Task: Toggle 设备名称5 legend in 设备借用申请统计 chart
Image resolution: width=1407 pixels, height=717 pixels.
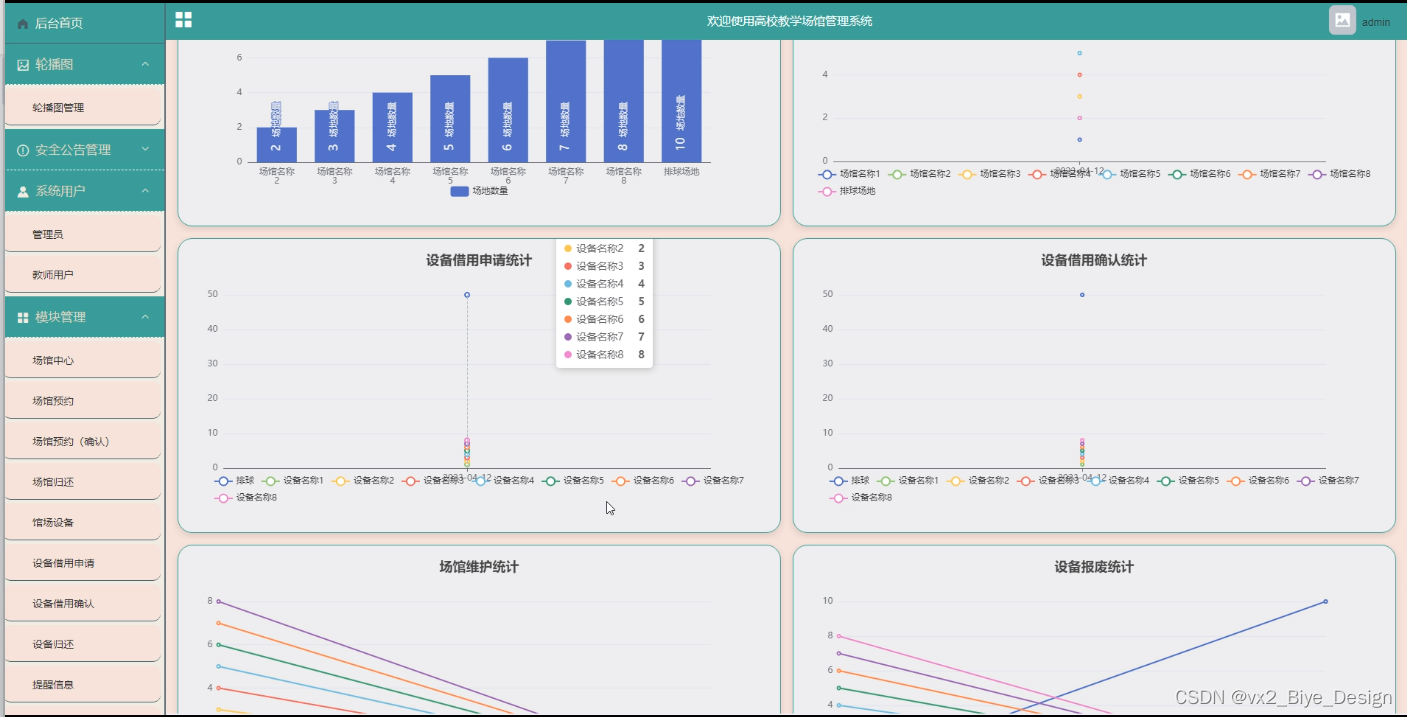Action: click(572, 481)
